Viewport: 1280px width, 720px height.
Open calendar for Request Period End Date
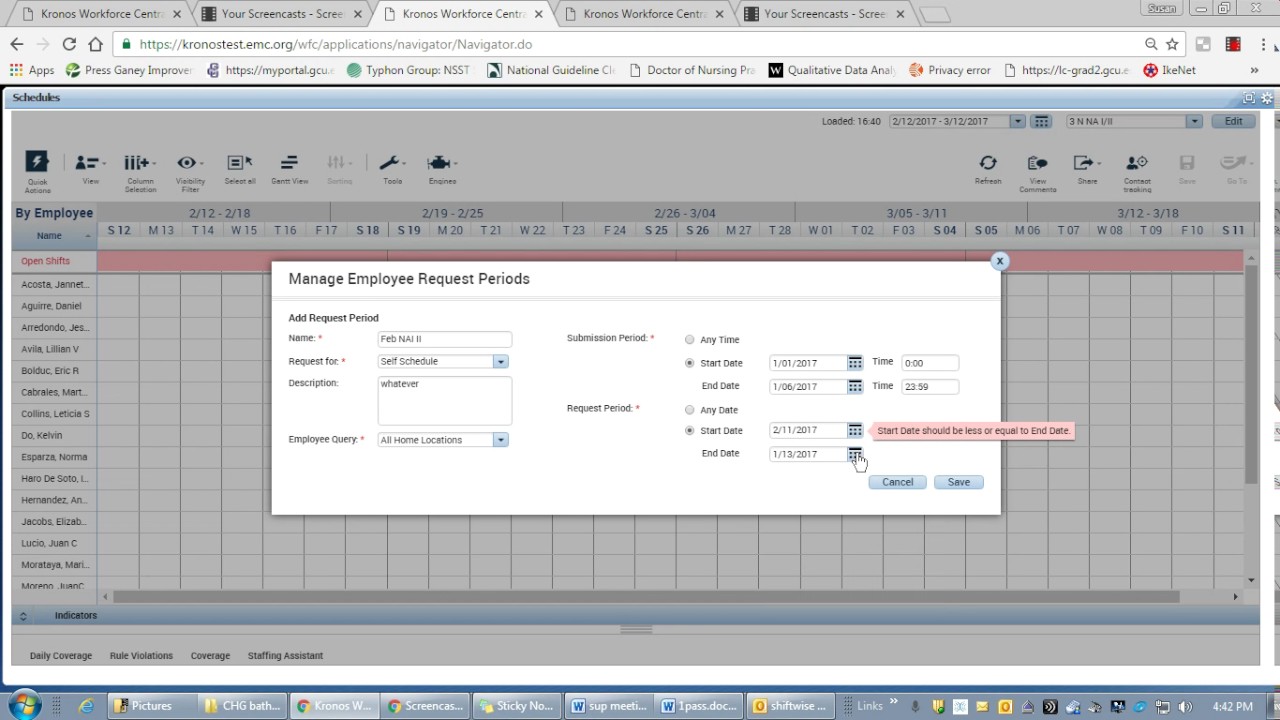tap(855, 454)
